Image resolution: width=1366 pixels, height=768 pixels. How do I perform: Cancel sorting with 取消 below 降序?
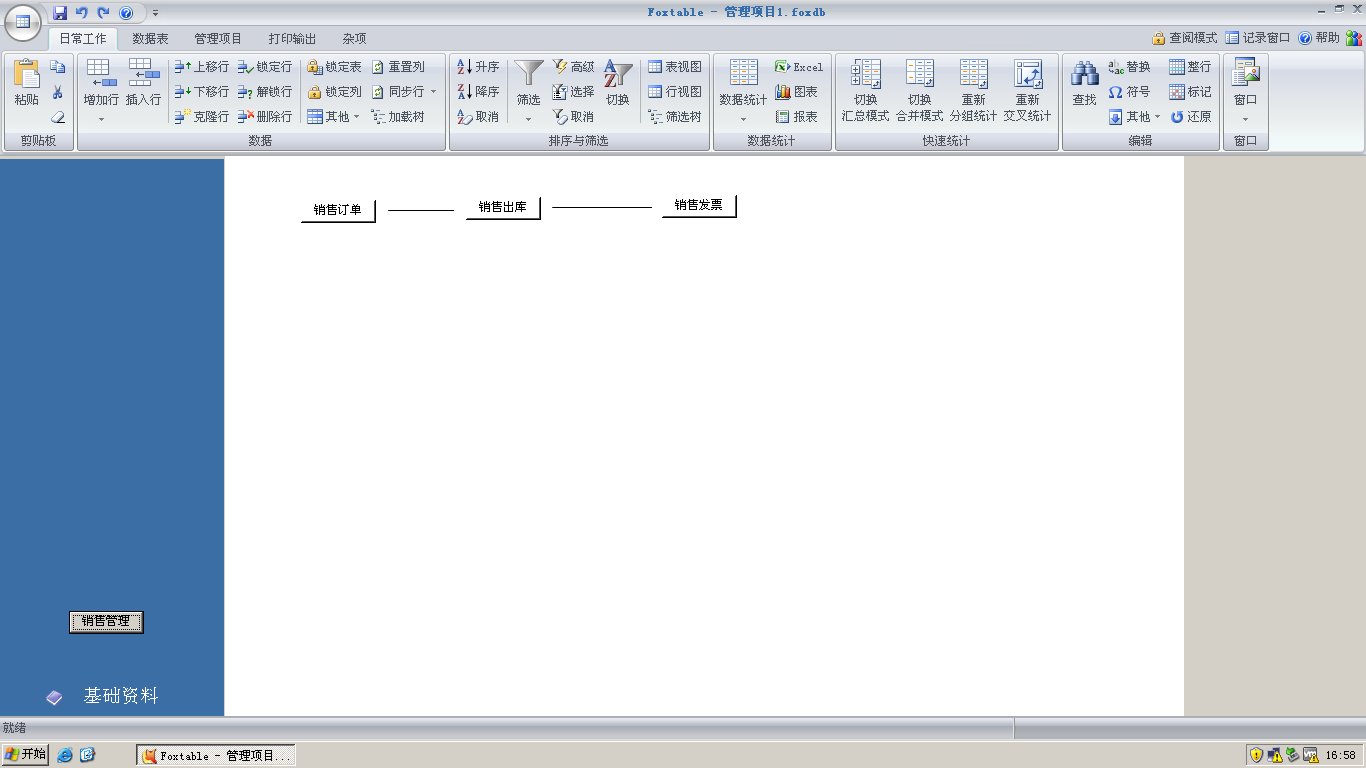pos(478,117)
